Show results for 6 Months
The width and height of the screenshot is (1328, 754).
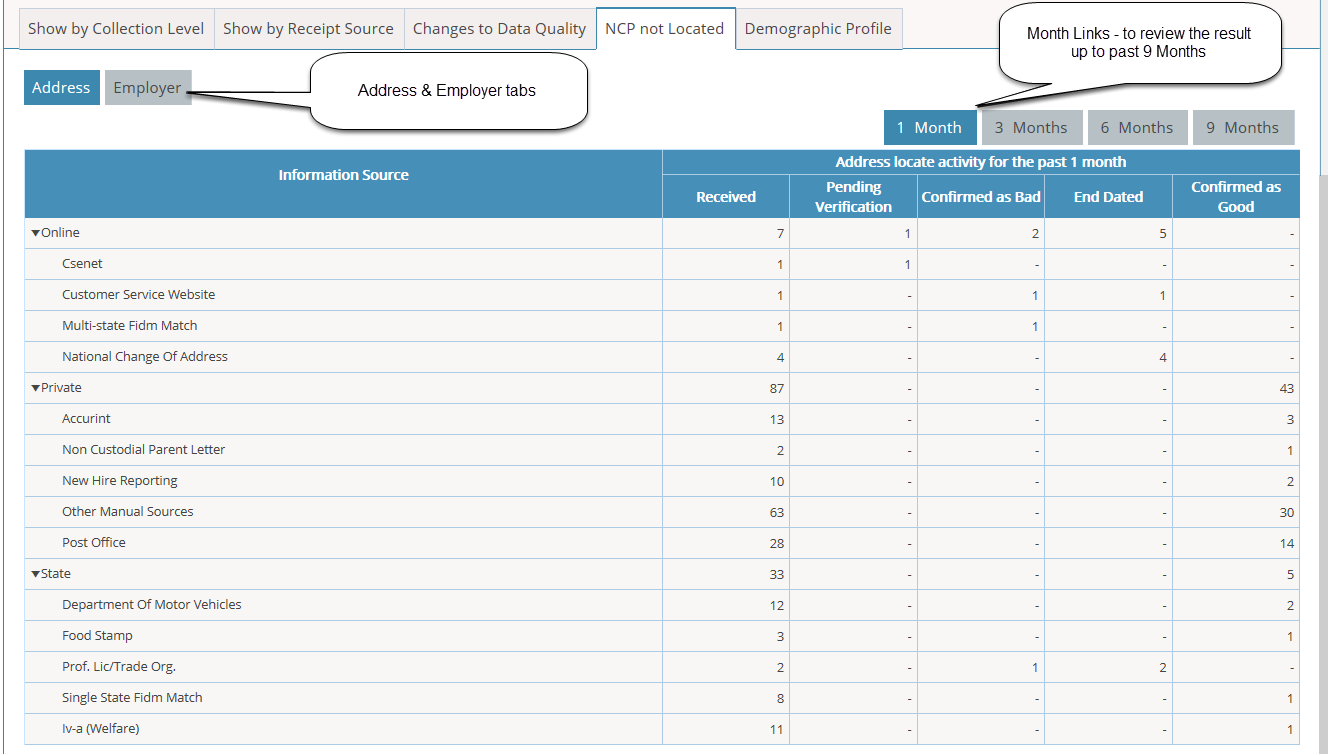(1137, 127)
